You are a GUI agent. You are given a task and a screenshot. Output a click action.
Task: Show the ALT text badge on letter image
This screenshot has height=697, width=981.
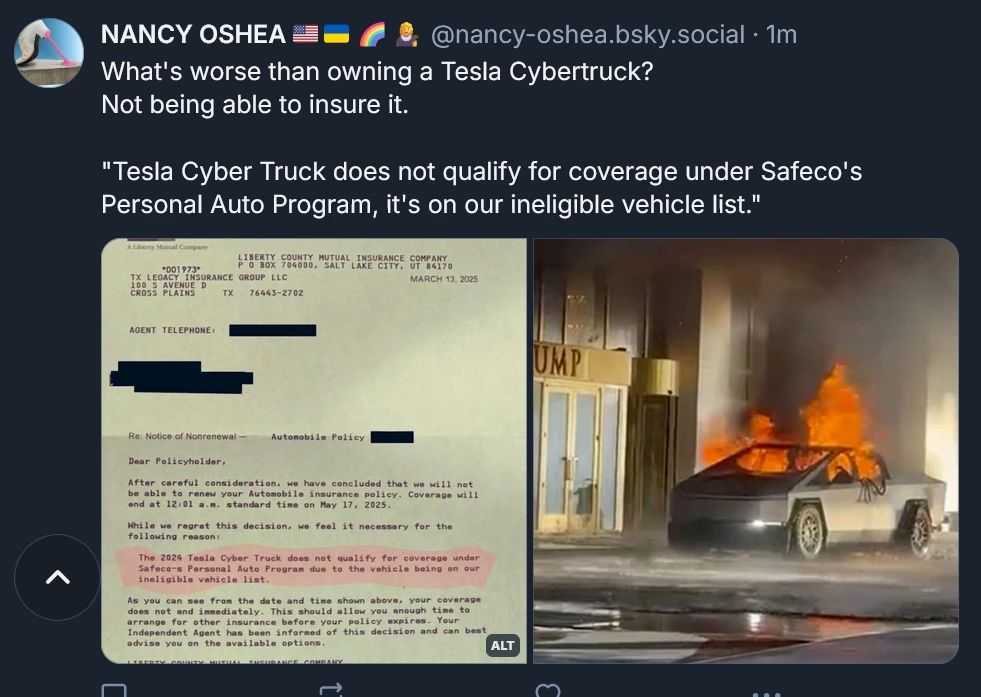pos(503,645)
